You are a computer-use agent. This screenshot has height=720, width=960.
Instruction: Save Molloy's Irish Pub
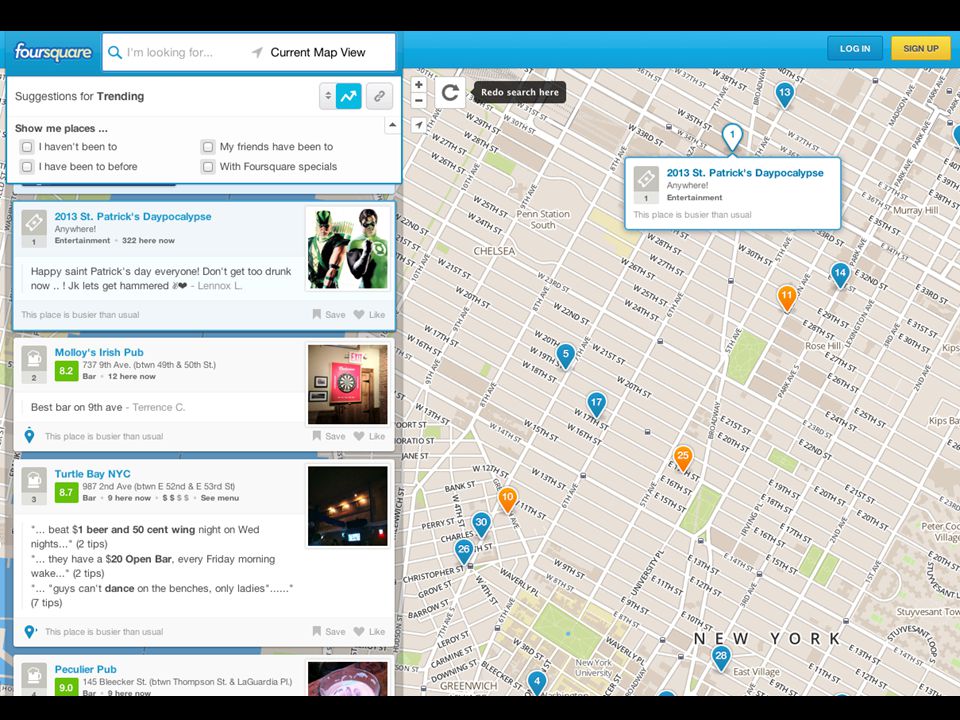click(x=329, y=437)
